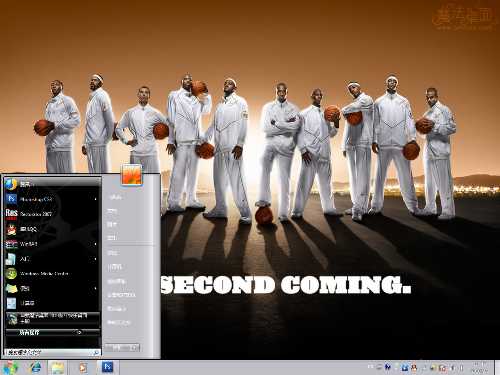Open Firefox from the Start menu
This screenshot has width=500, height=375.
click(x=52, y=184)
